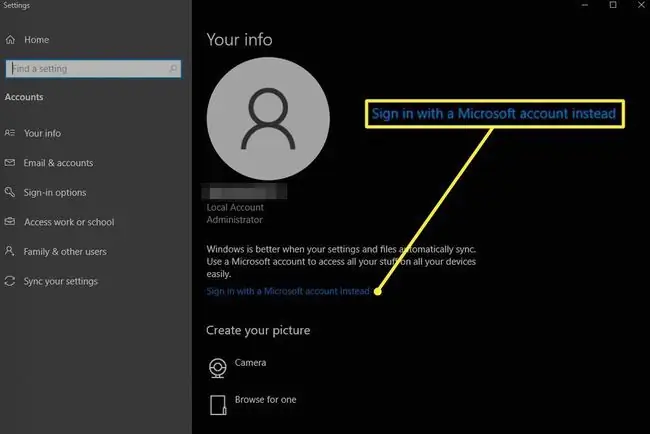The width and height of the screenshot is (650, 434).
Task: Open the Sign-in options label
Action: [x=55, y=192]
